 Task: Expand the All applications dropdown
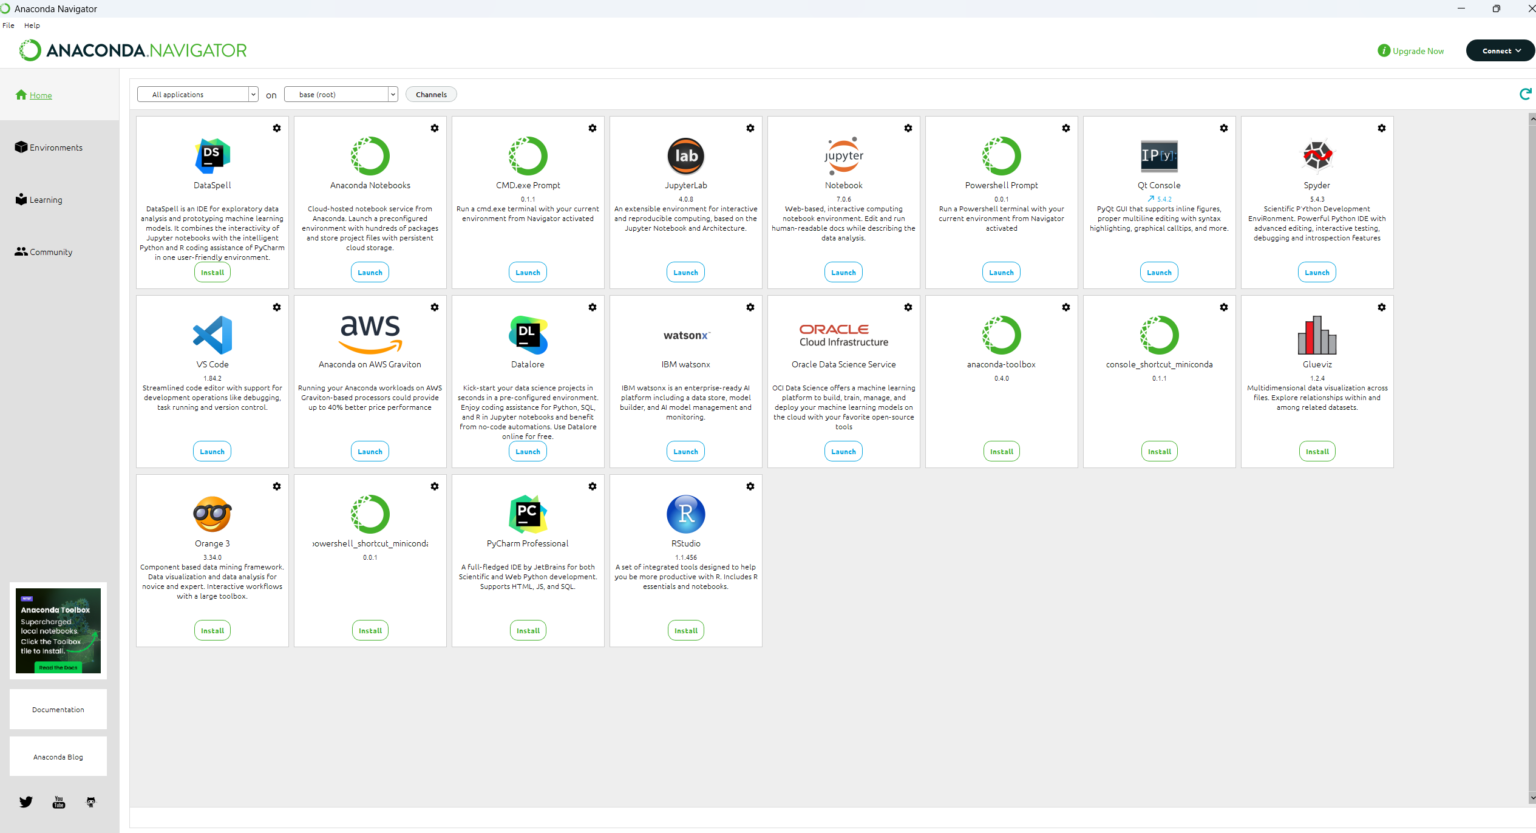(x=198, y=94)
